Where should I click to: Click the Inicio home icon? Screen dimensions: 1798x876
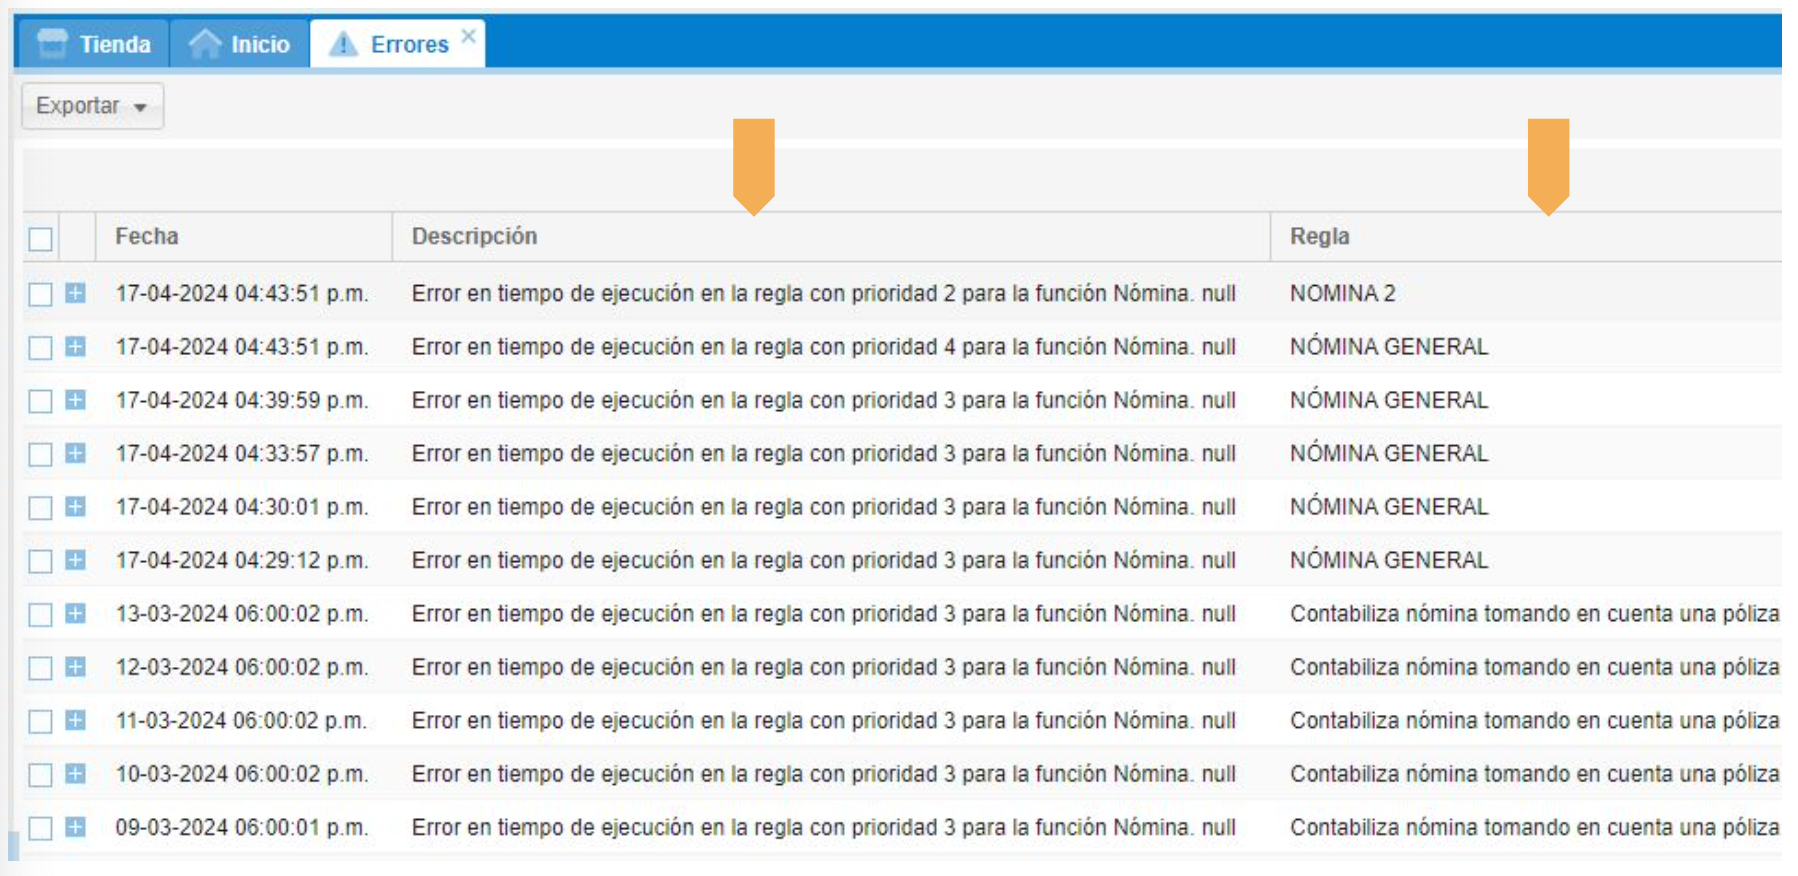[205, 44]
